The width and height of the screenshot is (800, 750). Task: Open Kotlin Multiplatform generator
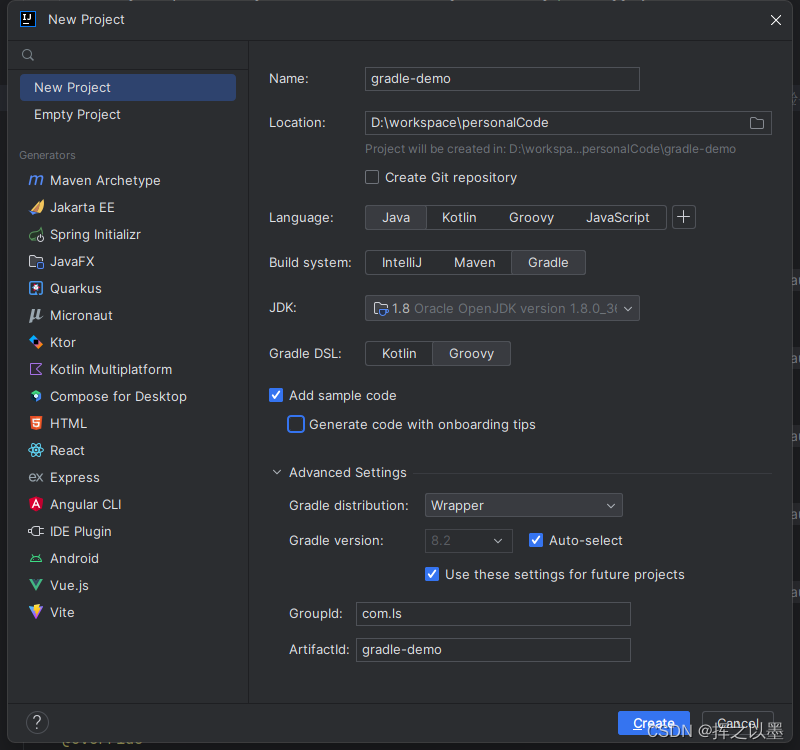(111, 369)
